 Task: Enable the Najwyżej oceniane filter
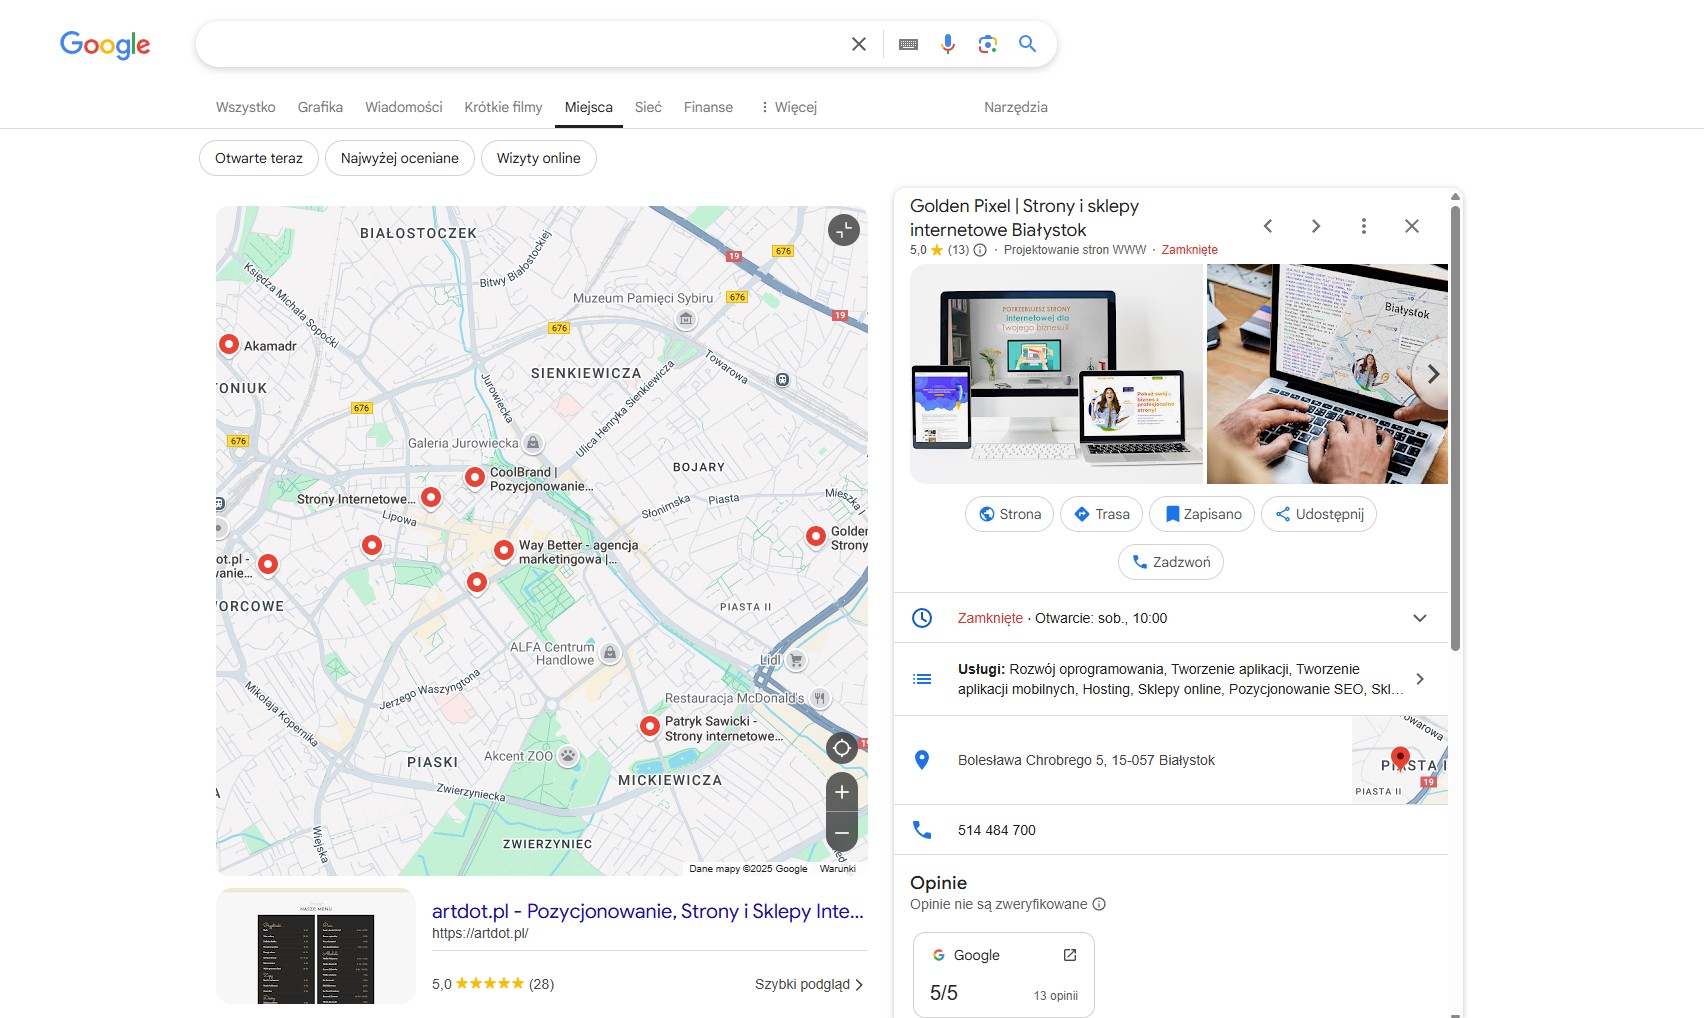399,158
